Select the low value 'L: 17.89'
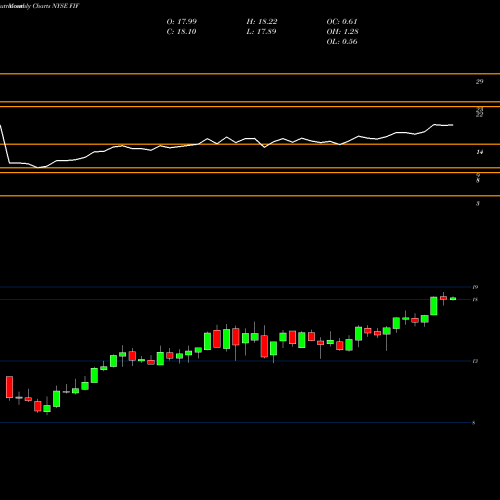The width and height of the screenshot is (500, 500). [261, 32]
